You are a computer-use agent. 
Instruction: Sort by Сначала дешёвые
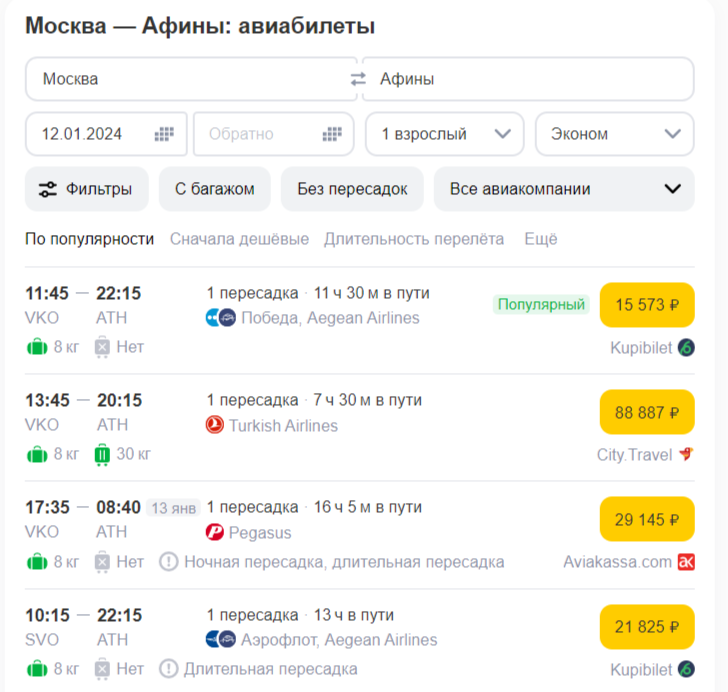[x=239, y=239]
